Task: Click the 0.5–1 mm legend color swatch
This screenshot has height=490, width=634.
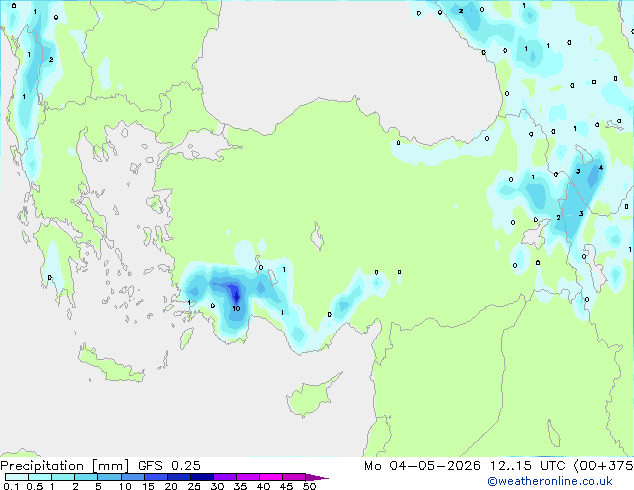Action: (40, 477)
